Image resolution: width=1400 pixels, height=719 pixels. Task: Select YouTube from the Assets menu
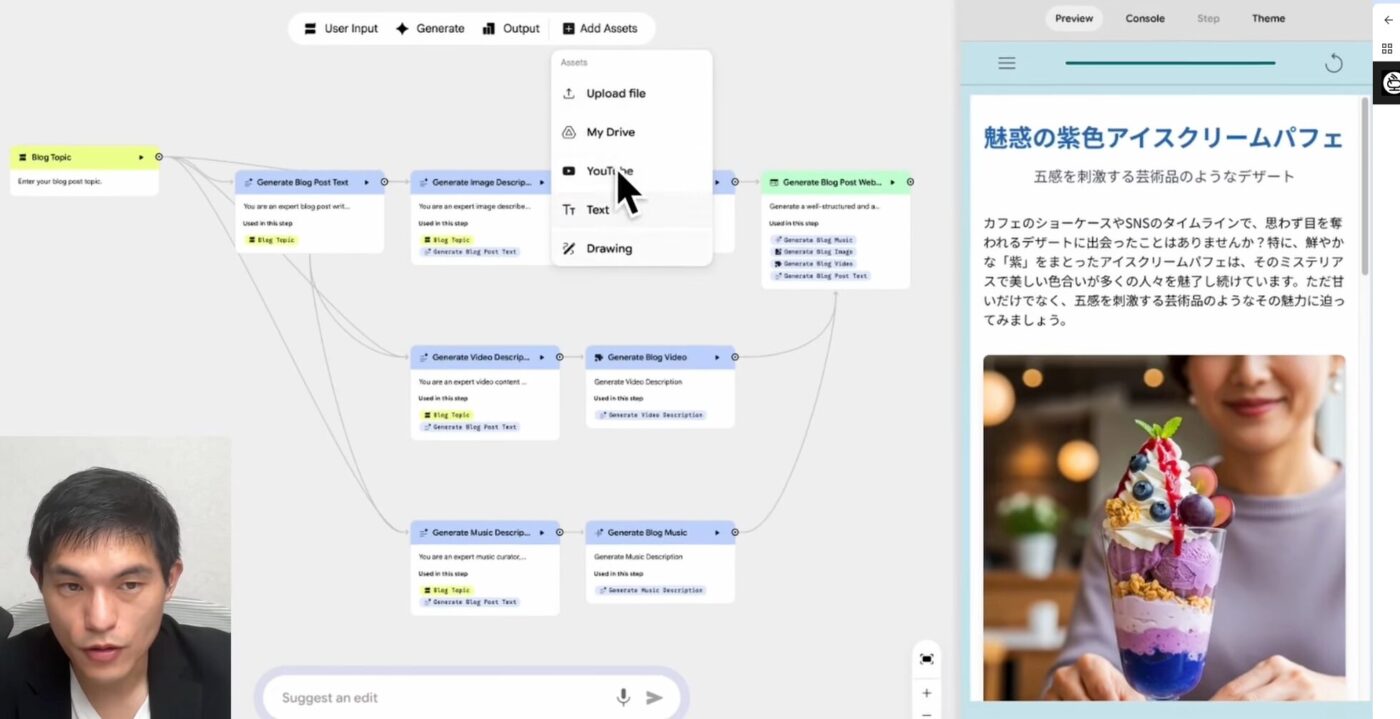(609, 171)
